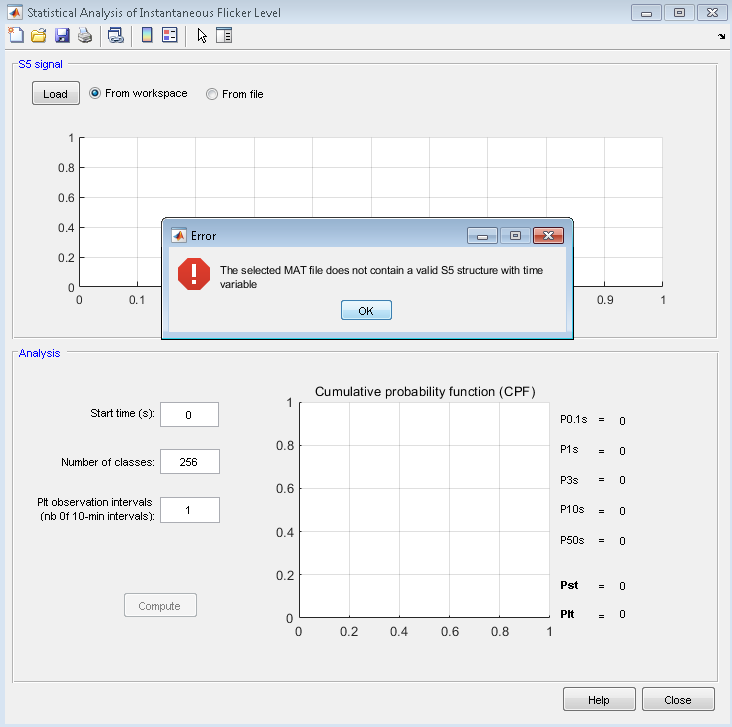
Task: Insert Colorbar from the toolbar
Action: click(x=147, y=36)
